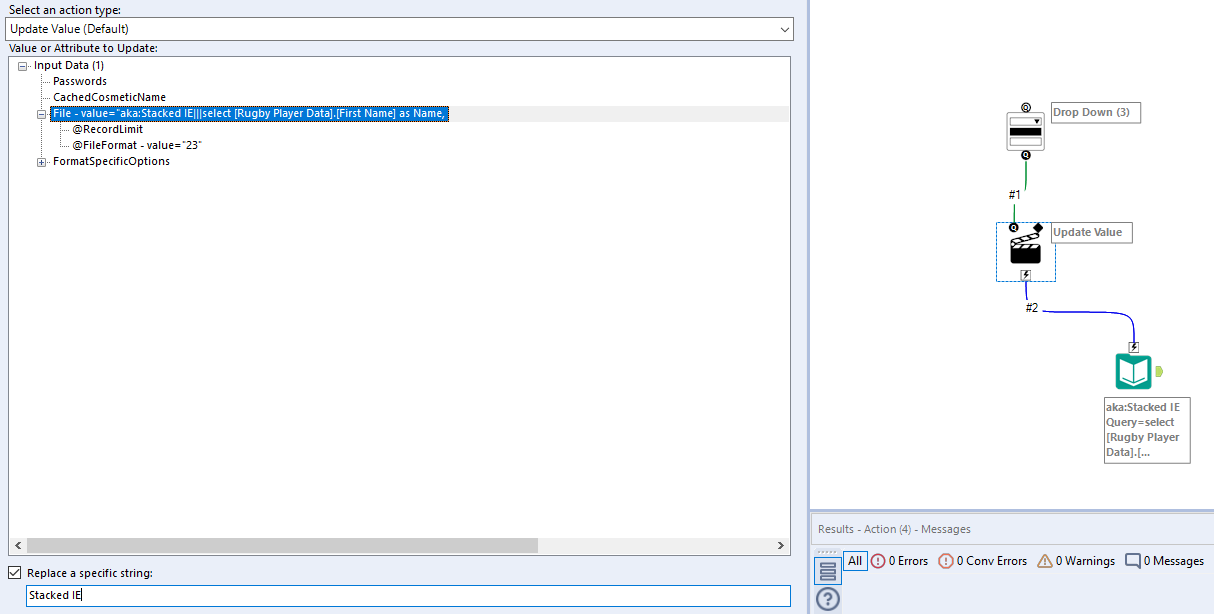Click the lightning anchor below the Update Value tool
This screenshot has width=1214, height=614.
(x=1025, y=274)
